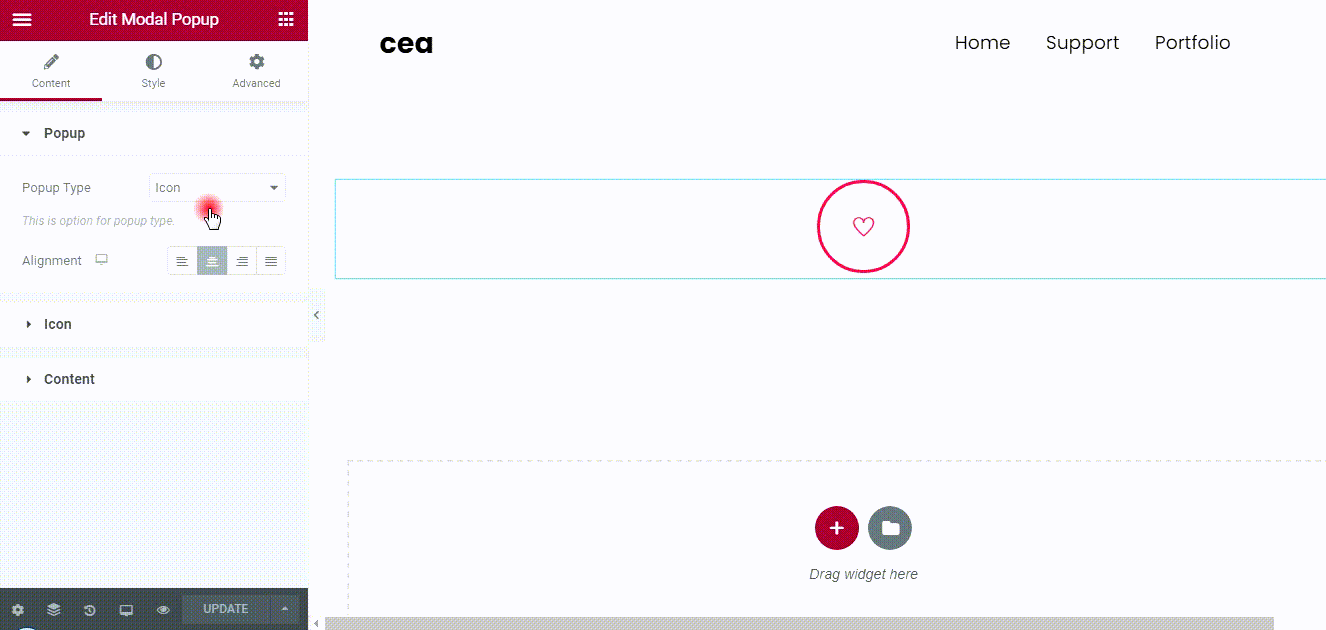Open the hamburger menu in Elementor header
The height and width of the screenshot is (630, 1326).
pos(22,19)
